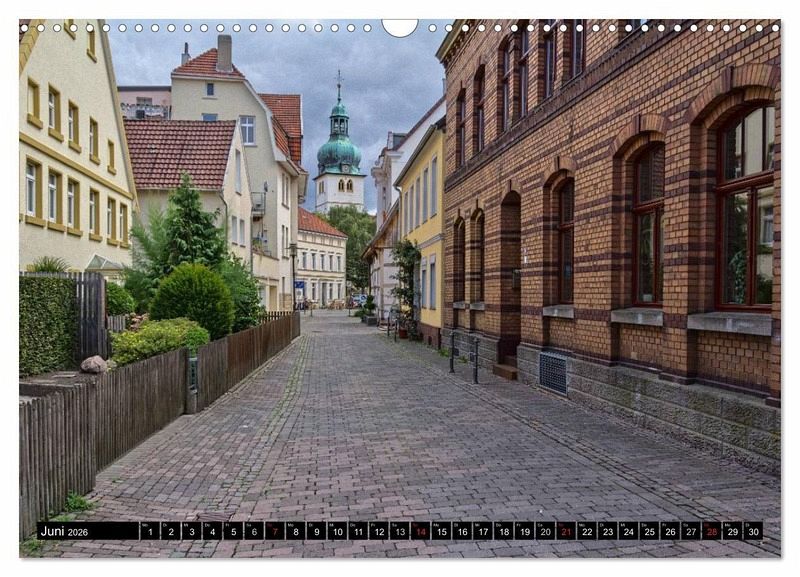The image size is (800, 577).
Task: Select June 1 in the calendar strip
Action: coord(149,531)
